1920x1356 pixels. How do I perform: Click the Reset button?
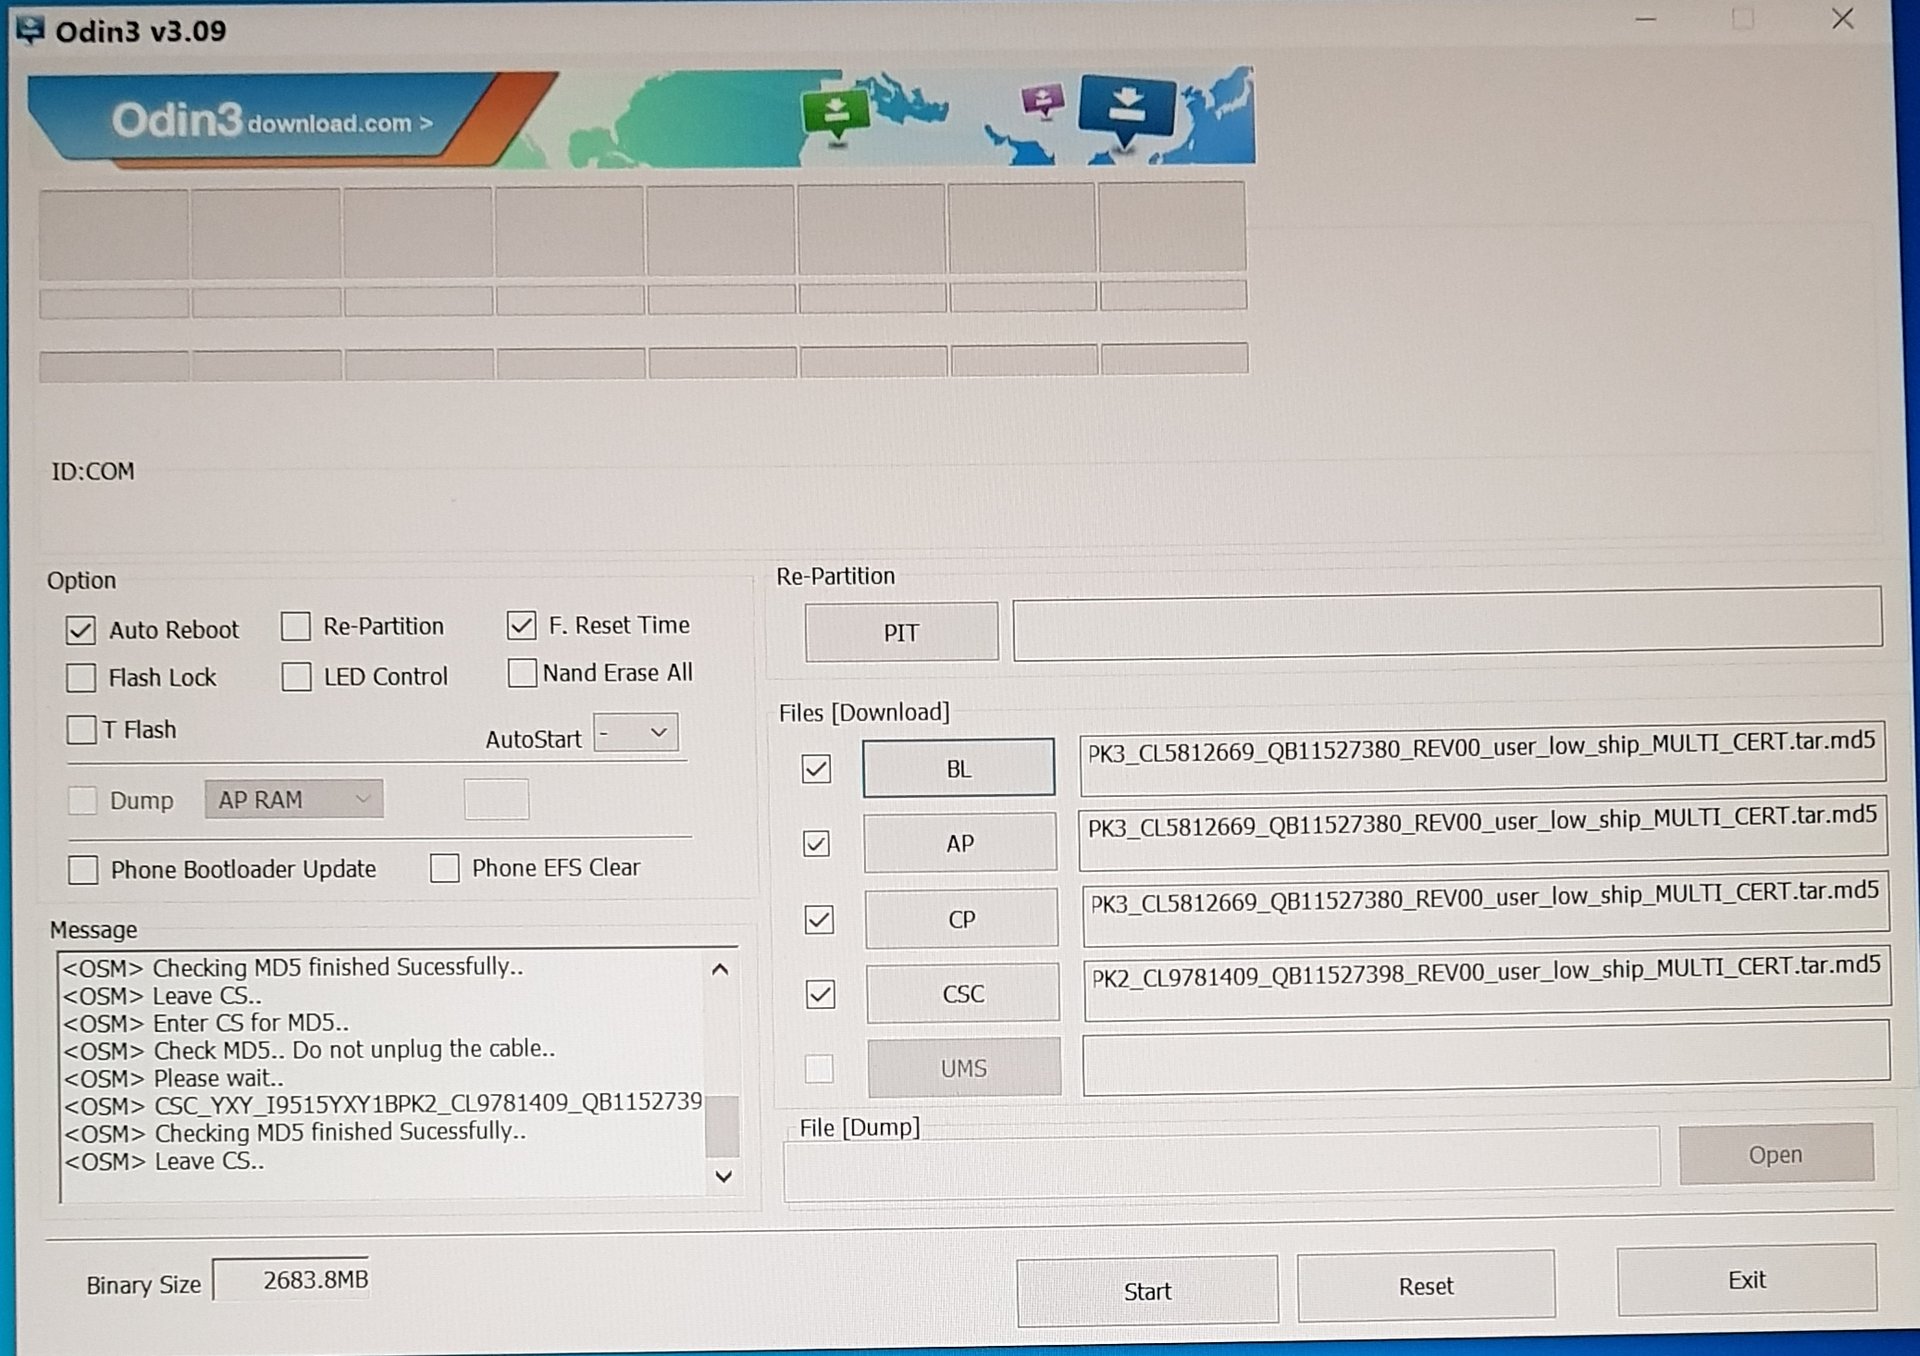click(1426, 1286)
